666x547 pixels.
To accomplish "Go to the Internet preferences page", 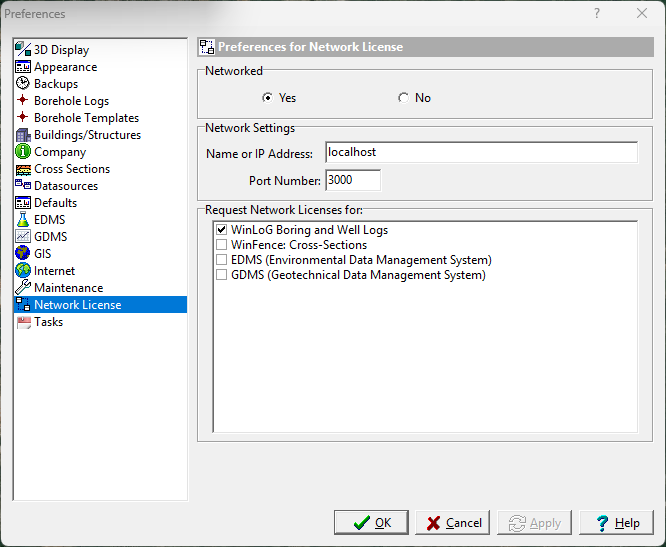I will click(x=54, y=271).
